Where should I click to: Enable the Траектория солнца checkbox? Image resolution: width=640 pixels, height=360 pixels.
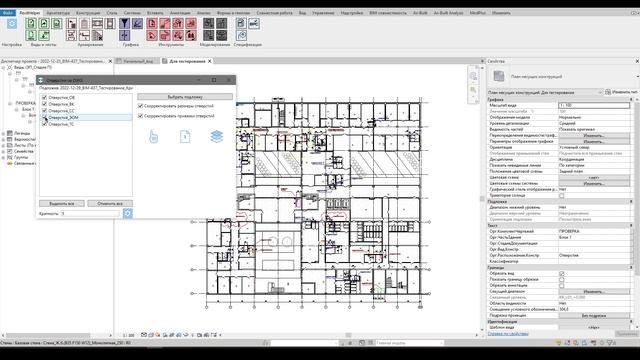(562, 196)
